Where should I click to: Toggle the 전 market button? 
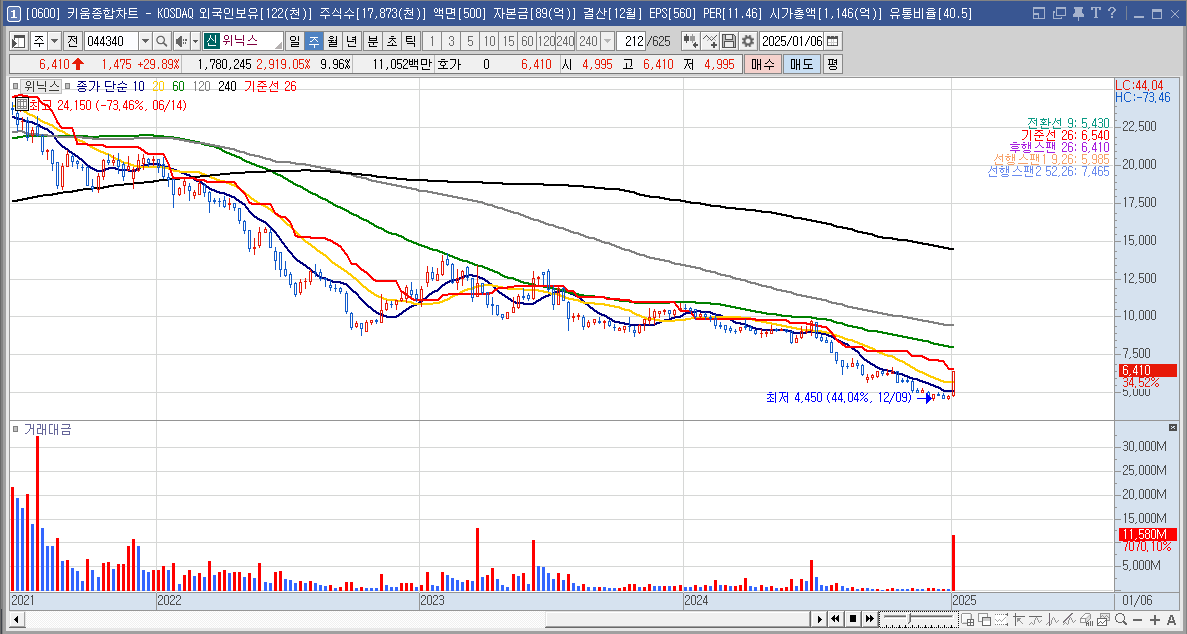(x=73, y=41)
